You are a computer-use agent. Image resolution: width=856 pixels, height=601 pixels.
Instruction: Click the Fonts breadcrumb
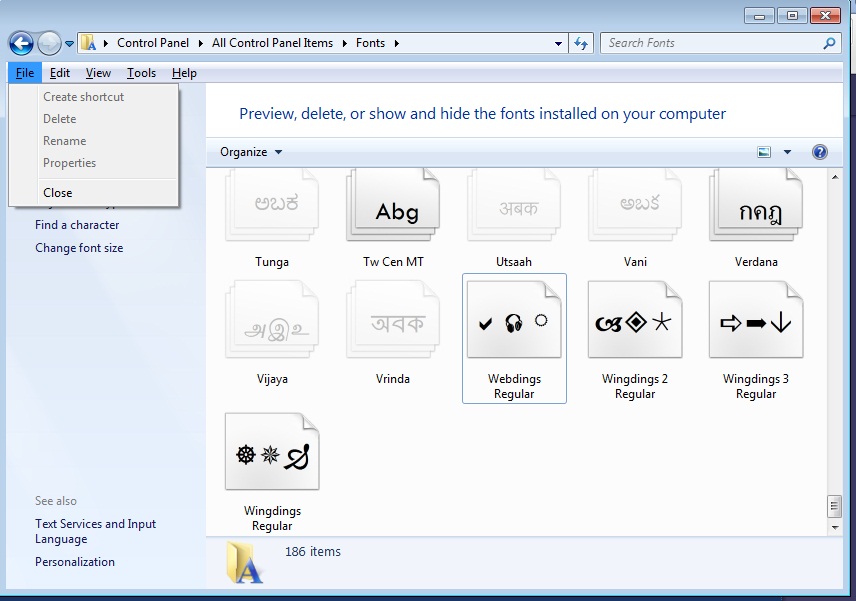370,43
